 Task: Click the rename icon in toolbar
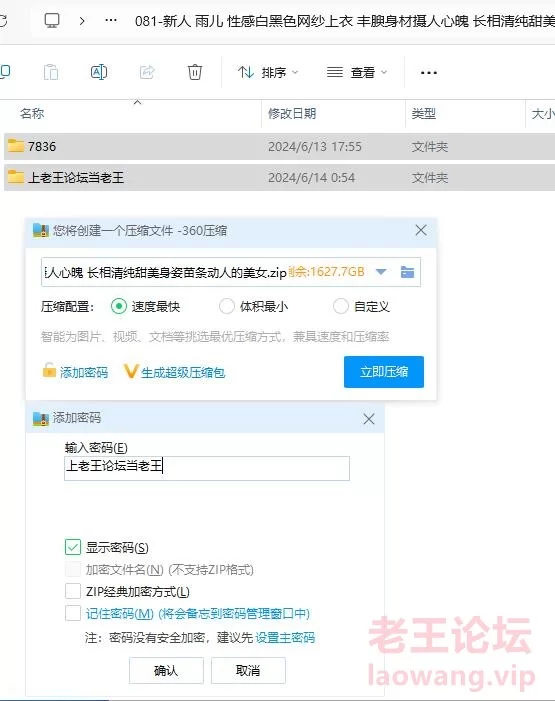[99, 72]
